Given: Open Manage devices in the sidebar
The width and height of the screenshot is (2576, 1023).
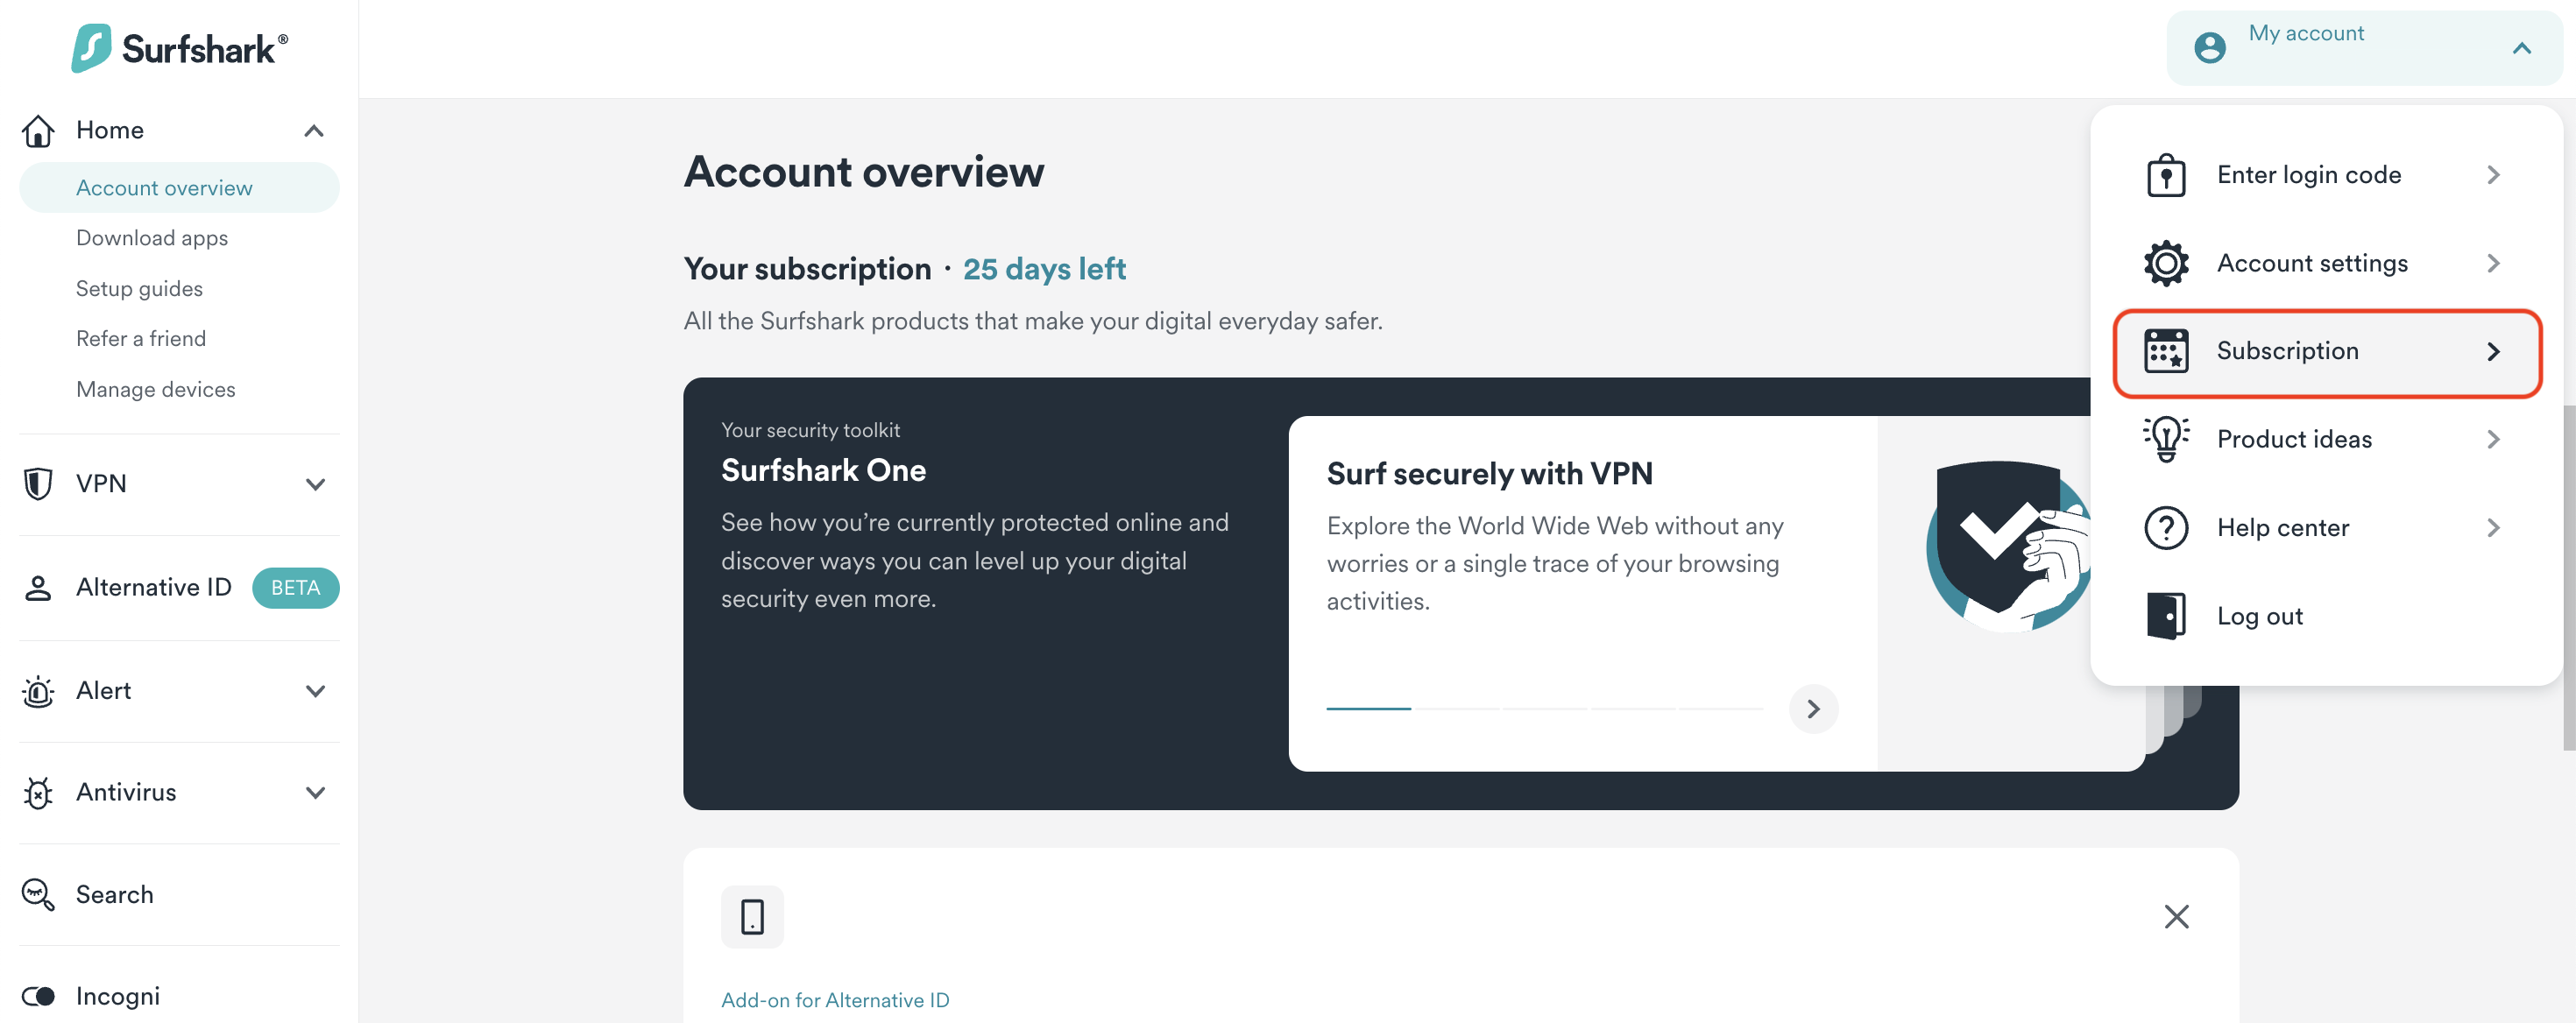Looking at the screenshot, I should (156, 389).
